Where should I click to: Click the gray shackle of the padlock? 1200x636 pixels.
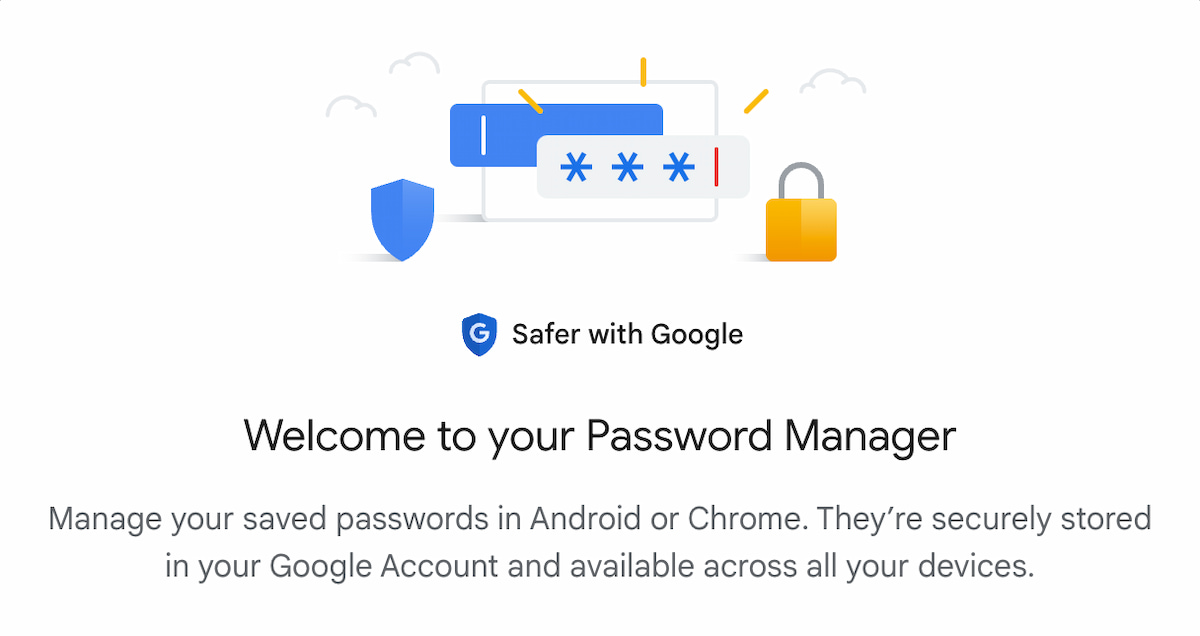(801, 181)
